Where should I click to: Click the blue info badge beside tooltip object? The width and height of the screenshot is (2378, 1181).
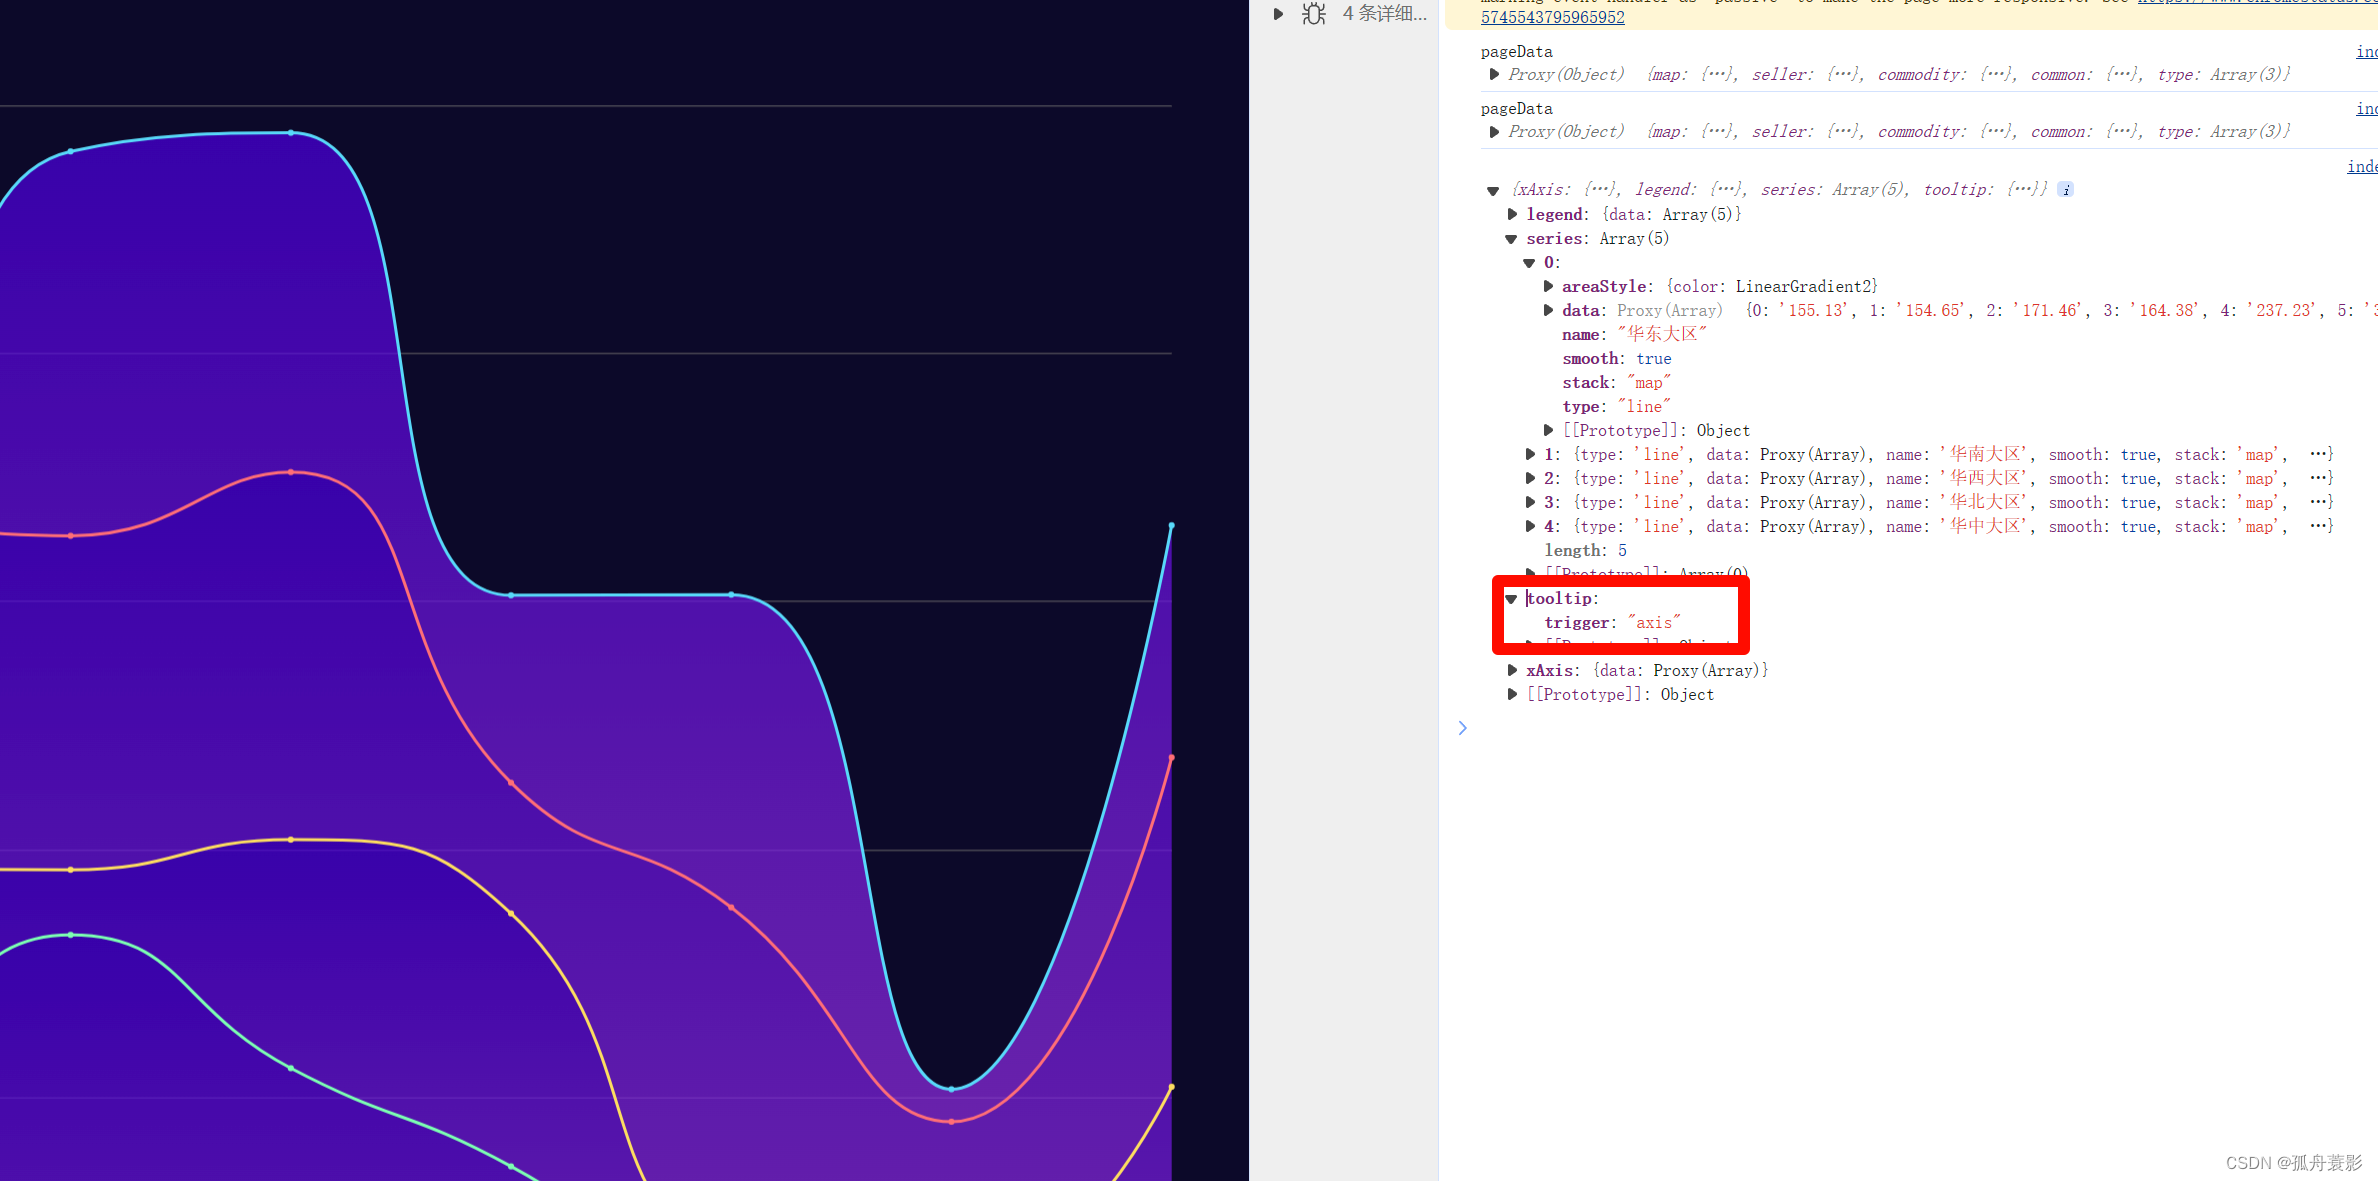click(2066, 190)
